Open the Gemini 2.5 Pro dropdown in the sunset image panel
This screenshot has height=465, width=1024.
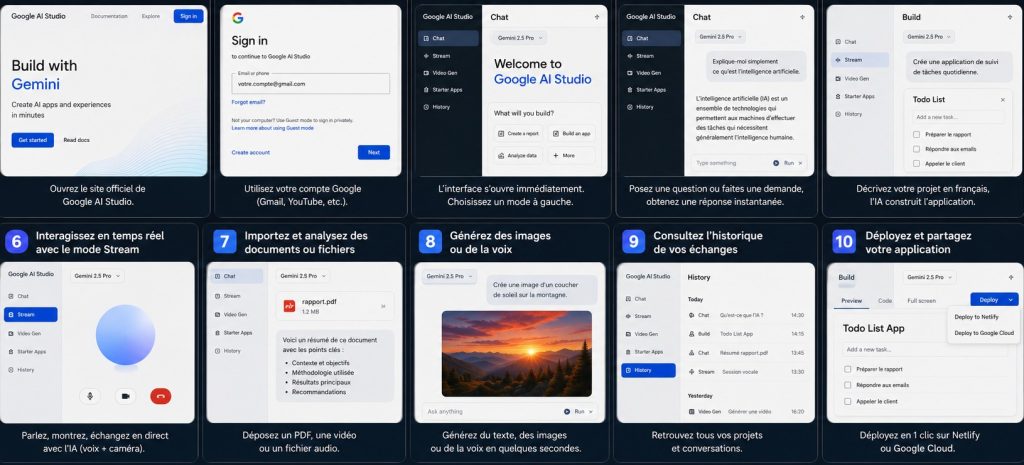coord(448,276)
